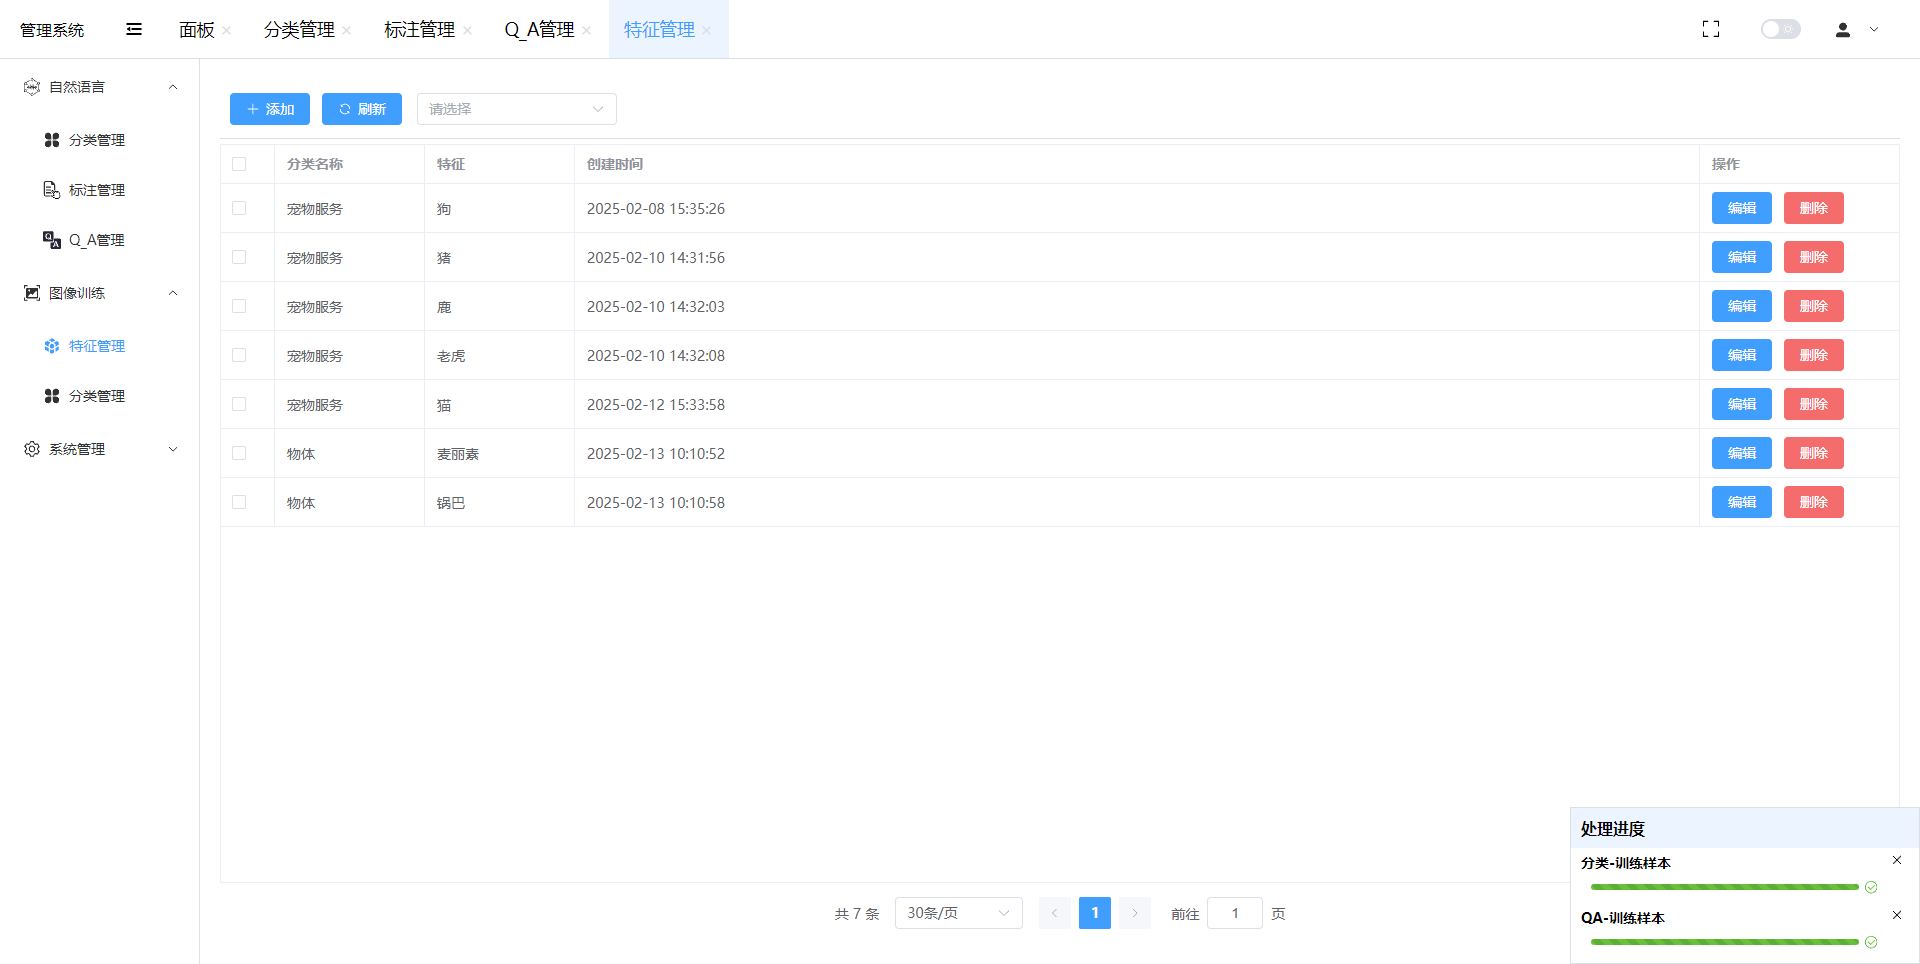Expand the 系统管理 sidebar group
The height and width of the screenshot is (964, 1920).
point(100,449)
